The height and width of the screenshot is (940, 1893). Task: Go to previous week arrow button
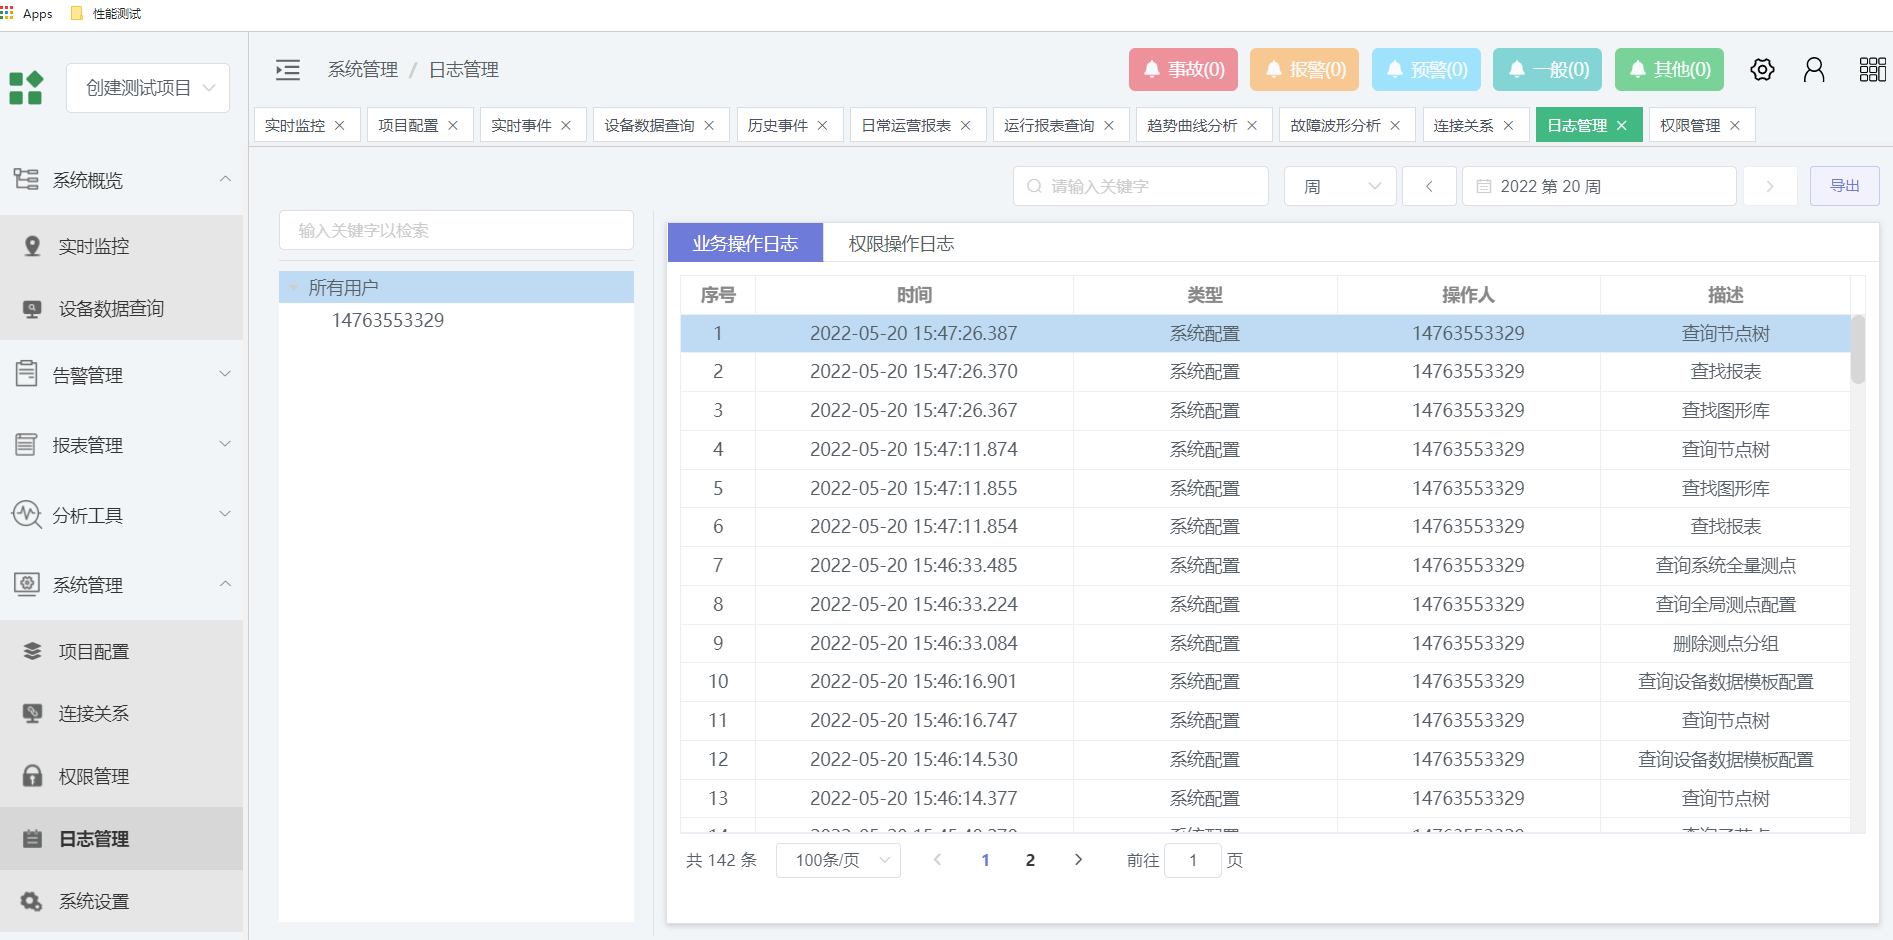[x=1429, y=186]
